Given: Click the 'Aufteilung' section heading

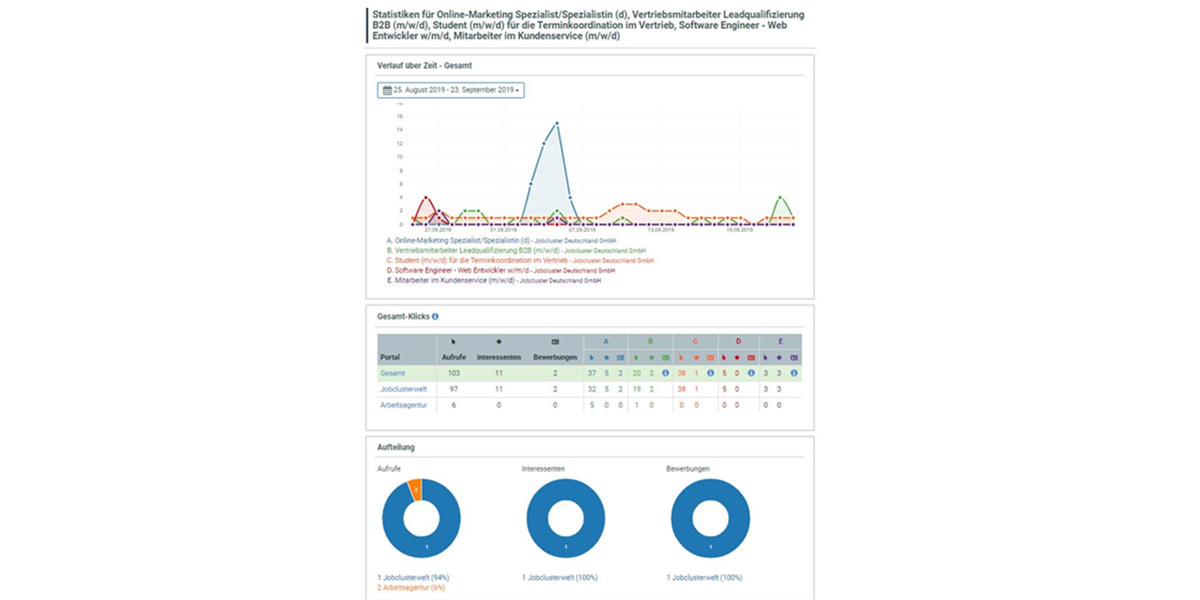Looking at the screenshot, I should 396,447.
